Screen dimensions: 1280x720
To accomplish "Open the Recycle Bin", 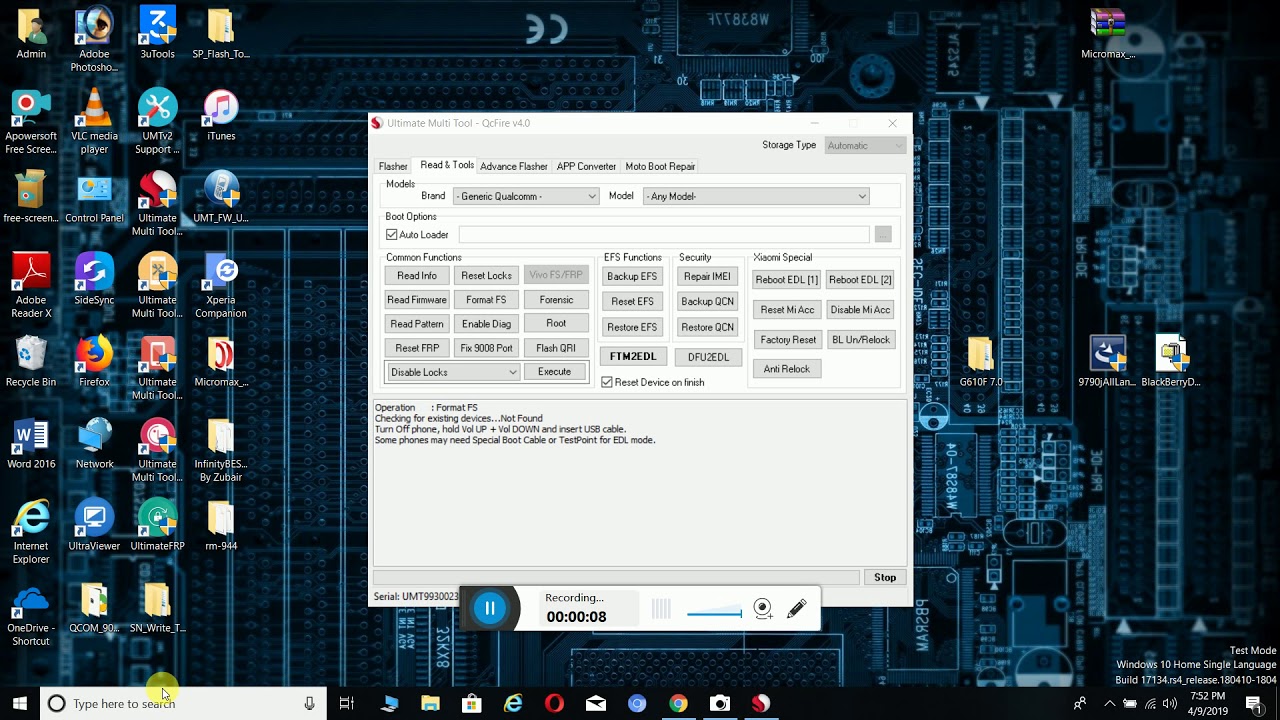I will click(31, 361).
